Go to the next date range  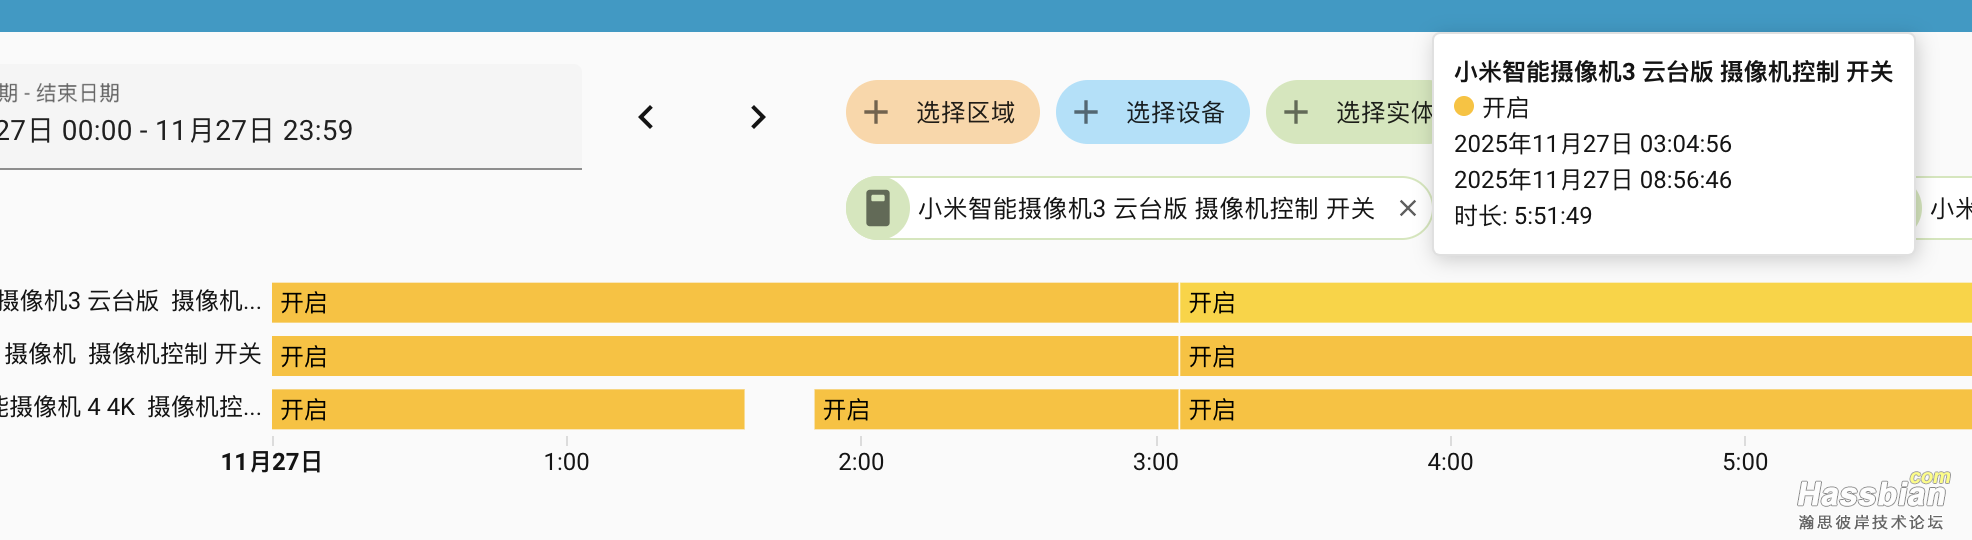pyautogui.click(x=758, y=118)
